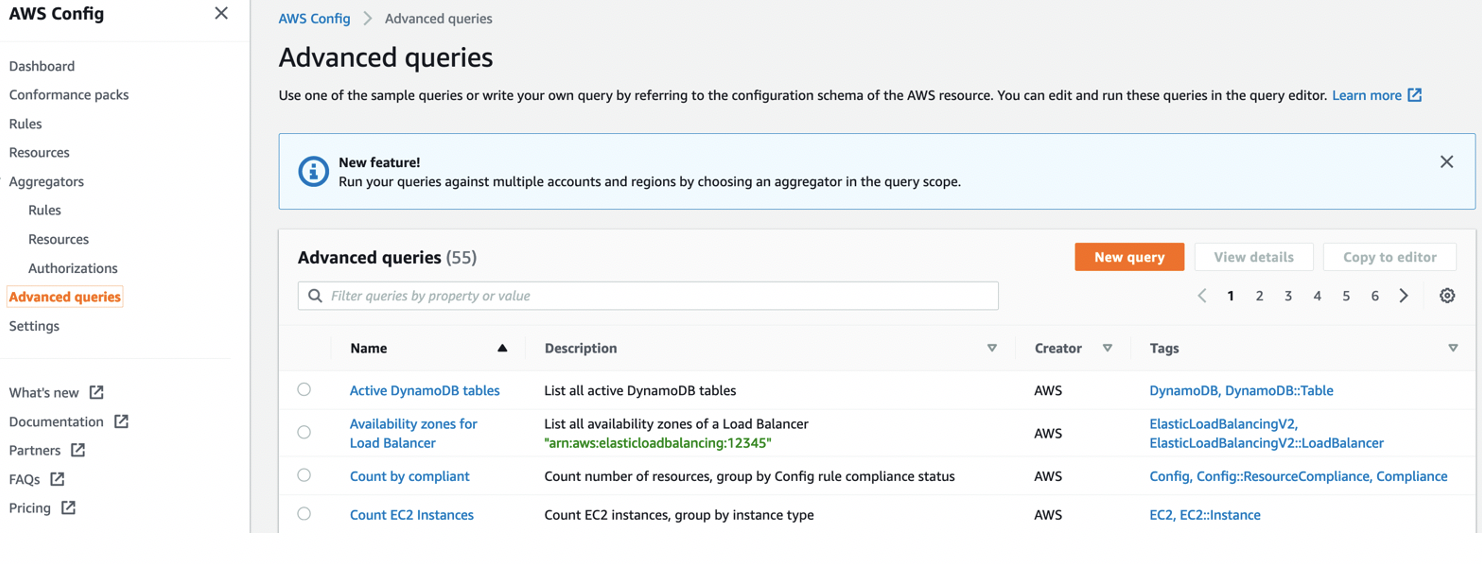Click the arn:aws:elasticloadbalancing:12345 text

(x=658, y=443)
